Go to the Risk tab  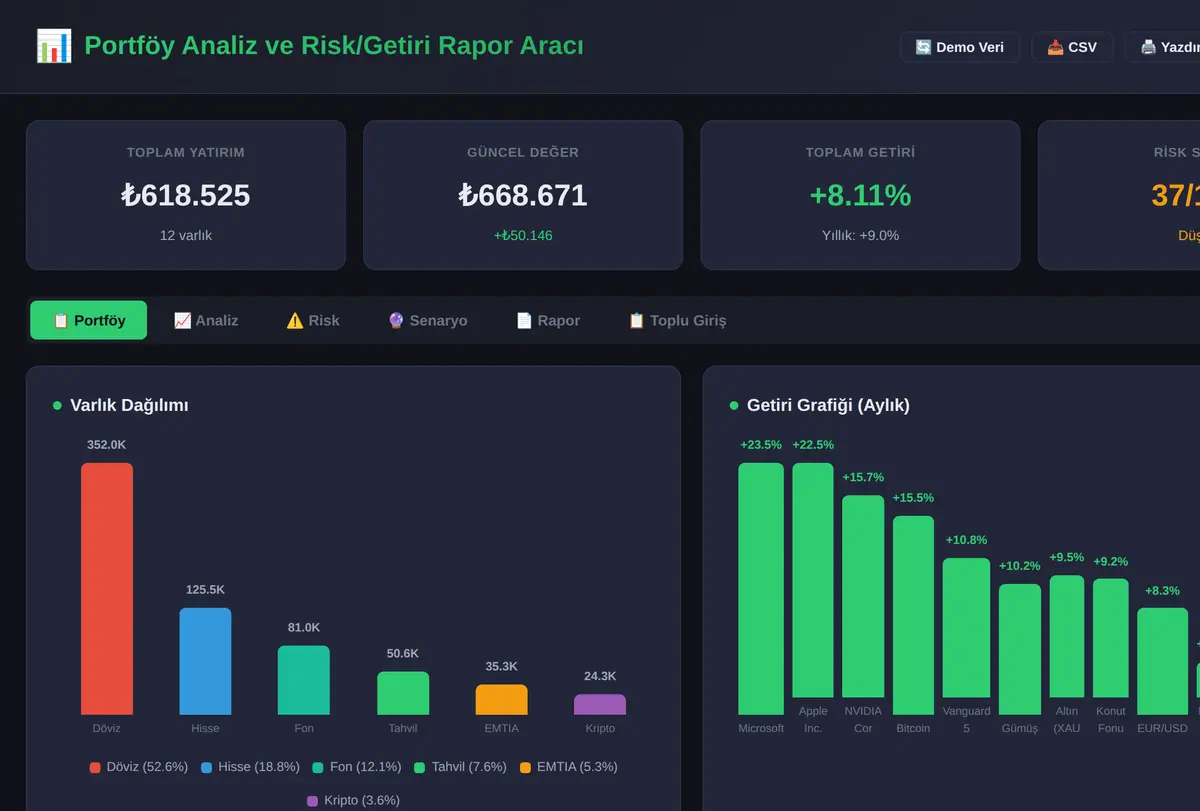click(313, 320)
